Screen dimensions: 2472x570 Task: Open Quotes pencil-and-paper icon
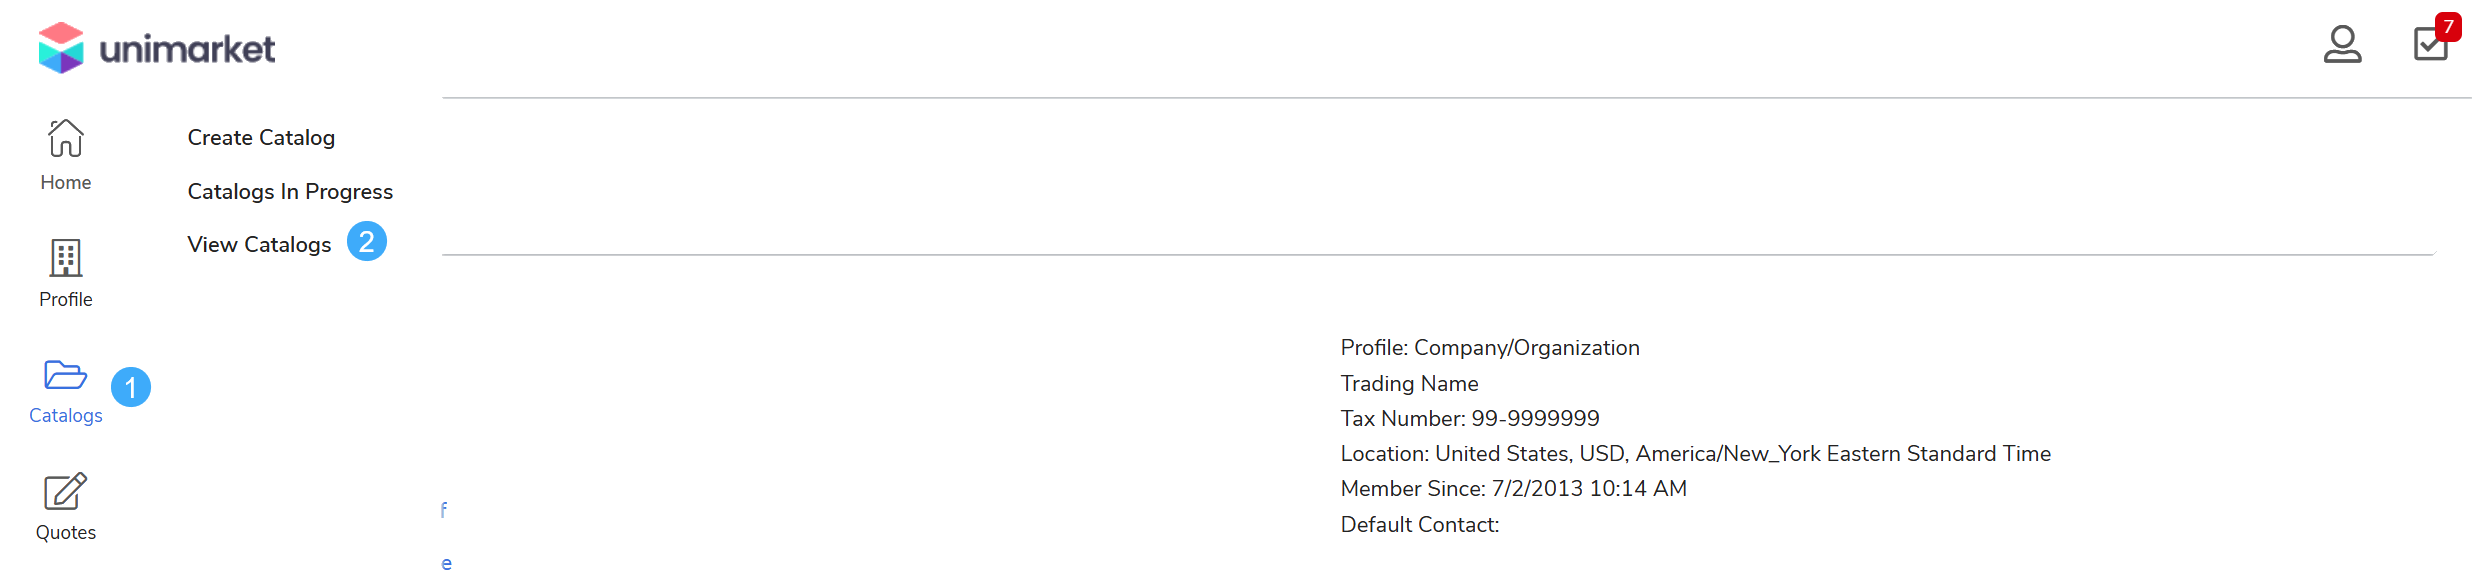pyautogui.click(x=66, y=491)
